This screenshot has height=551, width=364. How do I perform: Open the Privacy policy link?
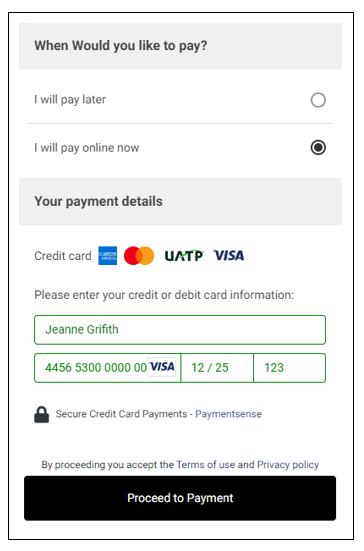click(288, 465)
